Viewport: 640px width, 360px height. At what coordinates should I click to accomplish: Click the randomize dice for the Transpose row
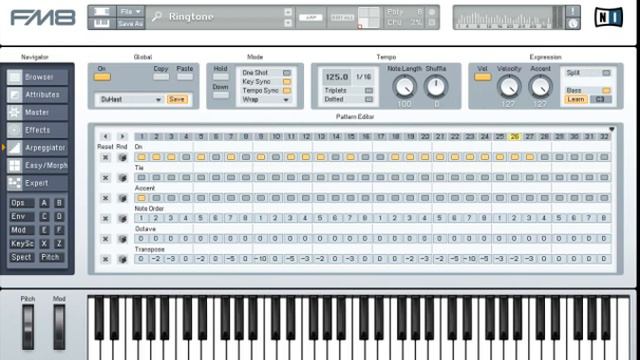[122, 259]
